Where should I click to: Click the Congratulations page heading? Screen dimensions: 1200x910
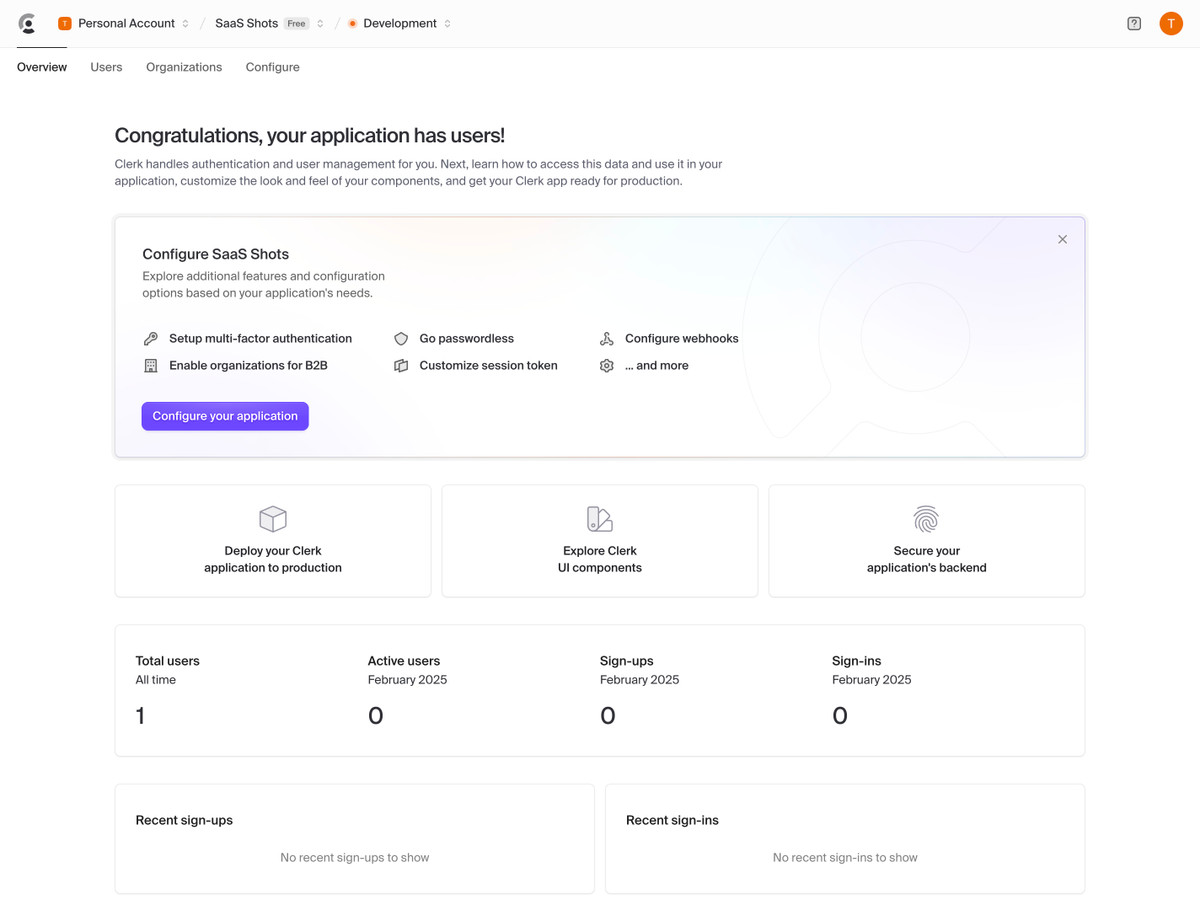(310, 135)
